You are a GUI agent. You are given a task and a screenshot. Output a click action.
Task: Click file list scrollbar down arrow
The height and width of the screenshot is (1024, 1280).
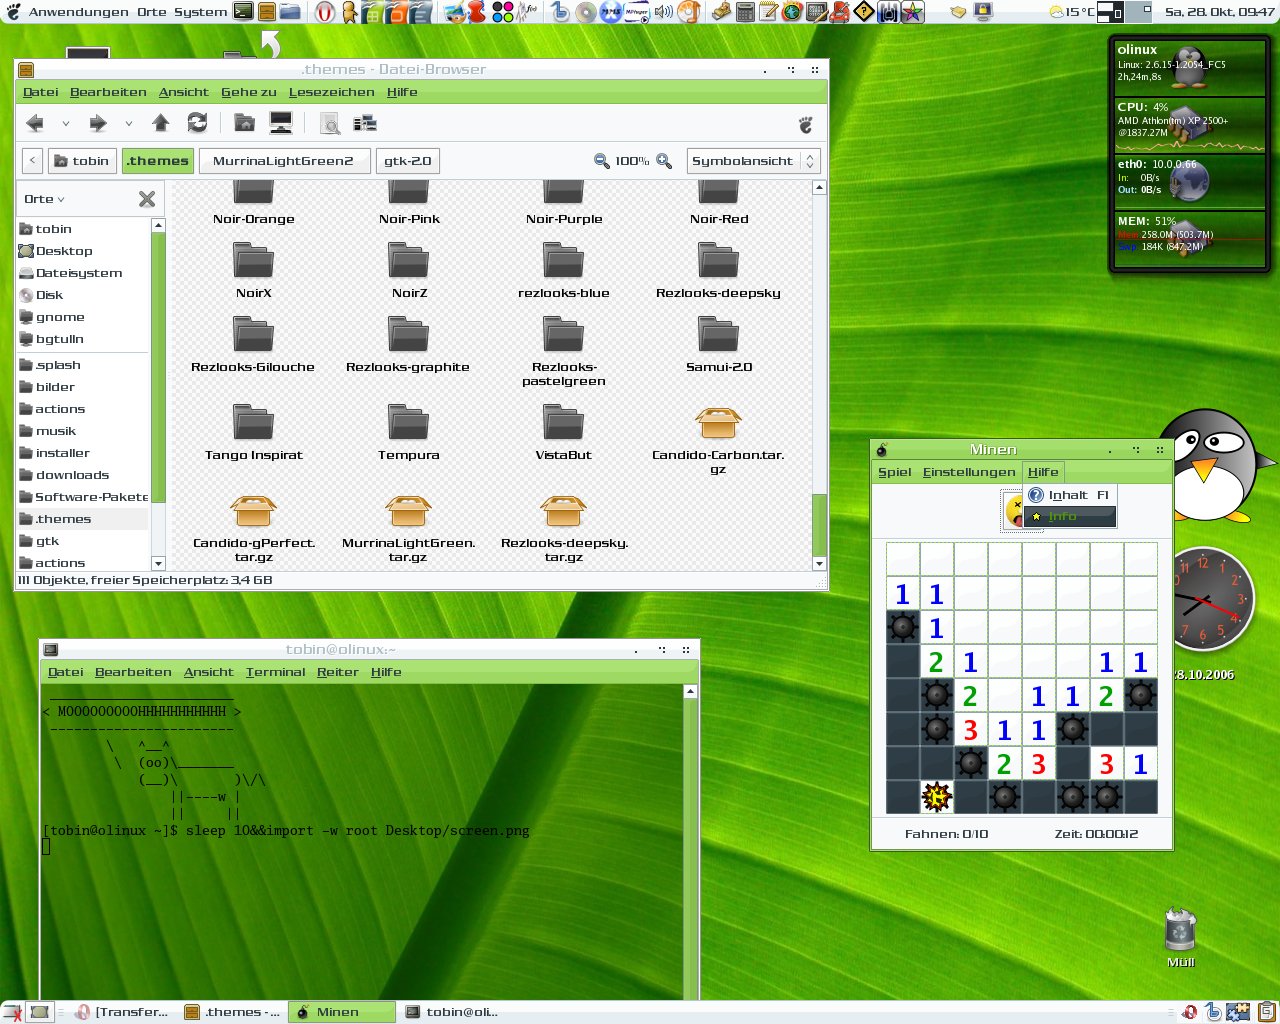(x=819, y=564)
